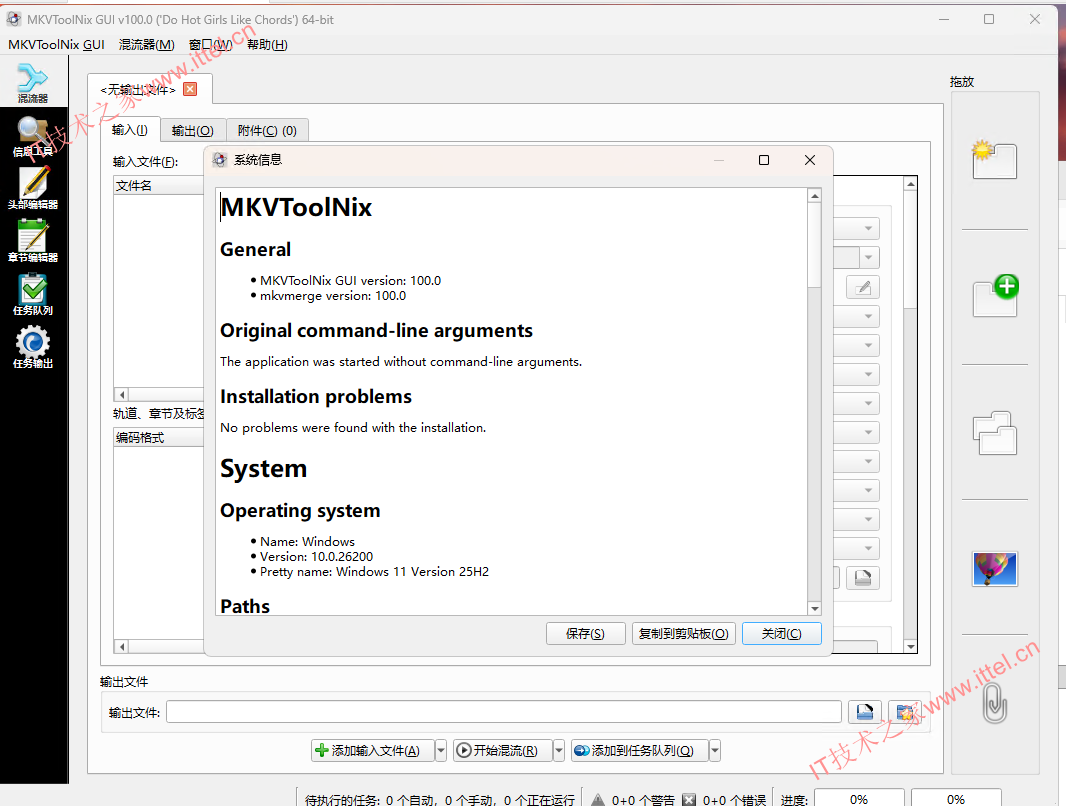
Task: Click the new-source-files sun folder drop icon
Action: (994, 160)
